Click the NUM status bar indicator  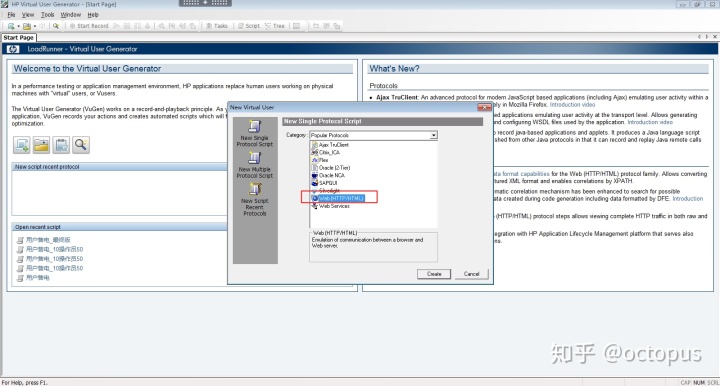(x=699, y=382)
